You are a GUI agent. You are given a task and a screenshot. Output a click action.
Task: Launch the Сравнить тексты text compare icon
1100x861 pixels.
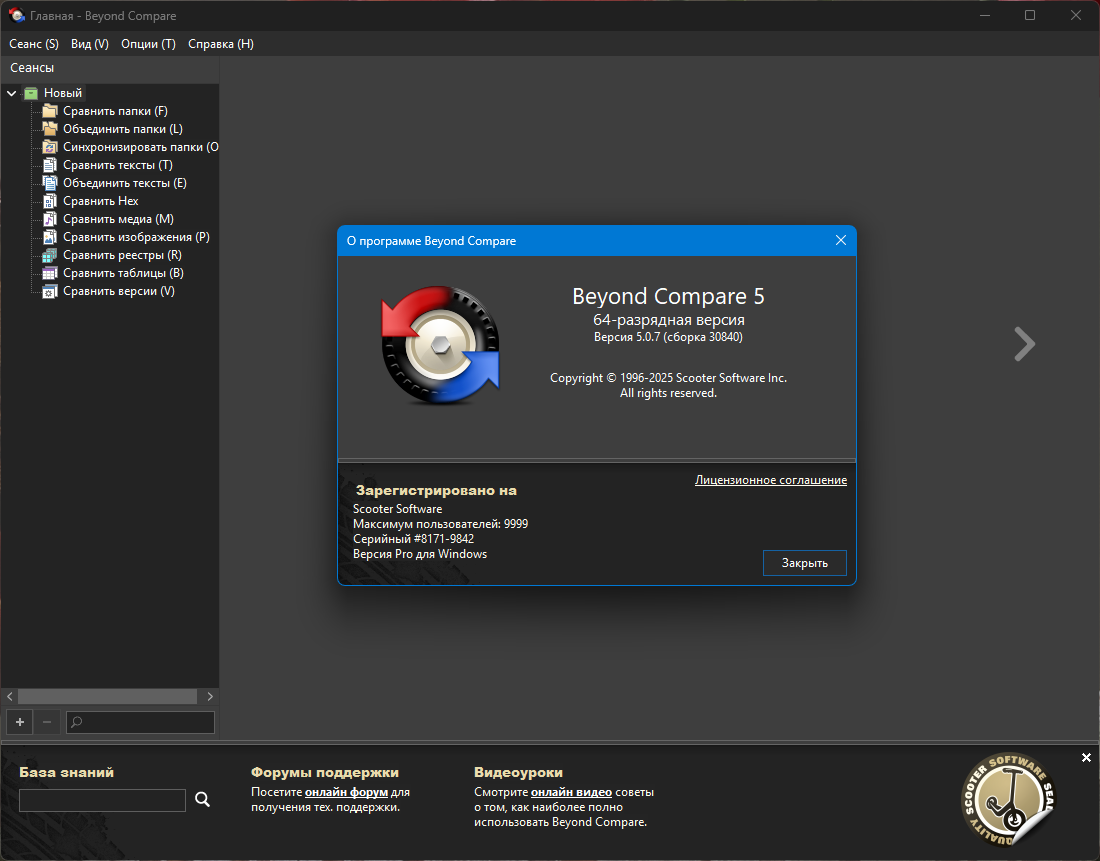pos(50,165)
